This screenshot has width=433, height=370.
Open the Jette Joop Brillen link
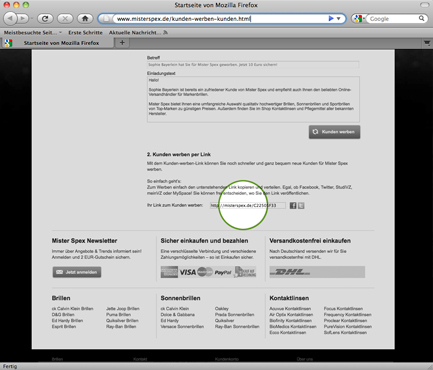pos(123,308)
